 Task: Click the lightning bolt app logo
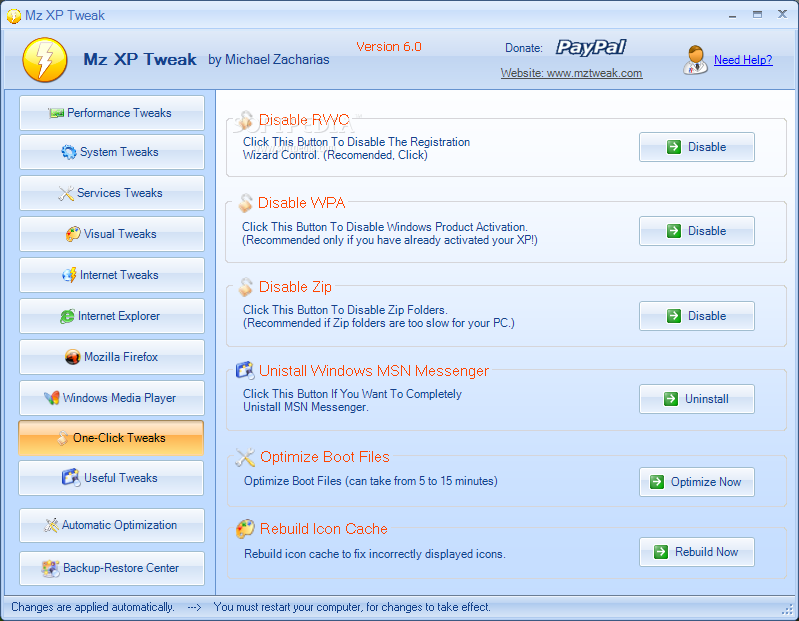pyautogui.click(x=45, y=60)
